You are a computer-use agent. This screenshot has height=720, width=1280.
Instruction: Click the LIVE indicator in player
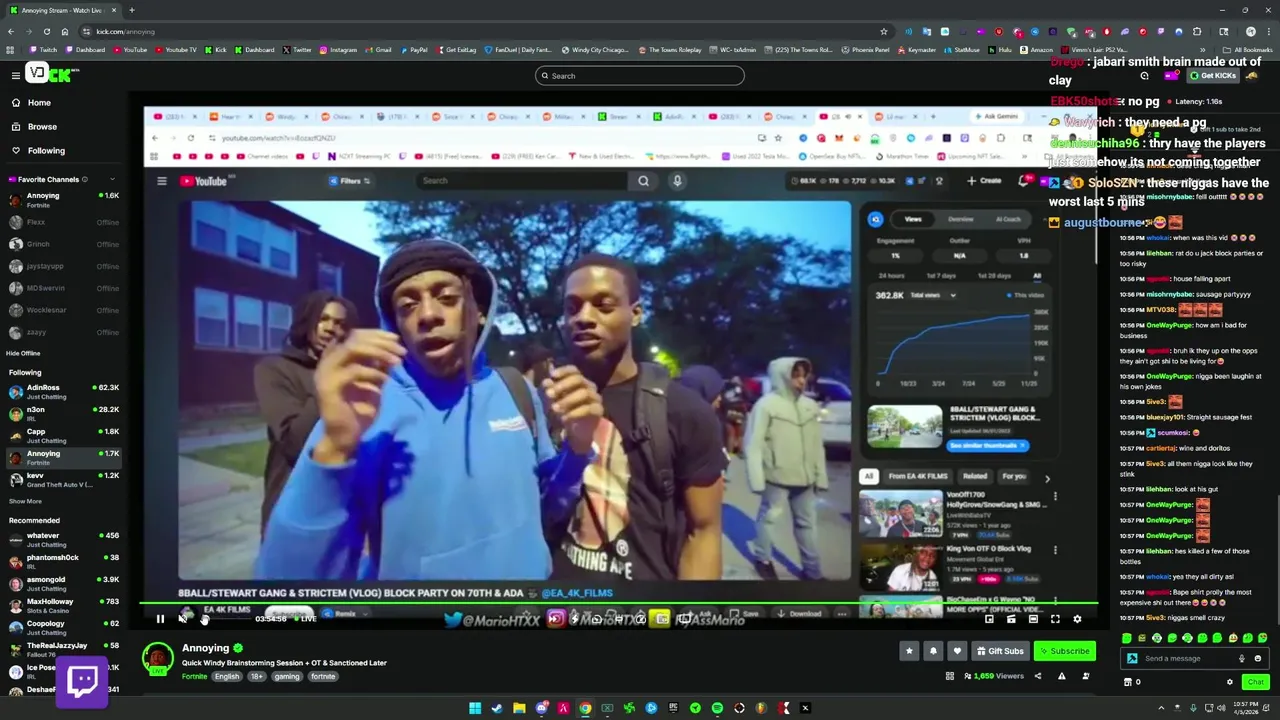[307, 619]
